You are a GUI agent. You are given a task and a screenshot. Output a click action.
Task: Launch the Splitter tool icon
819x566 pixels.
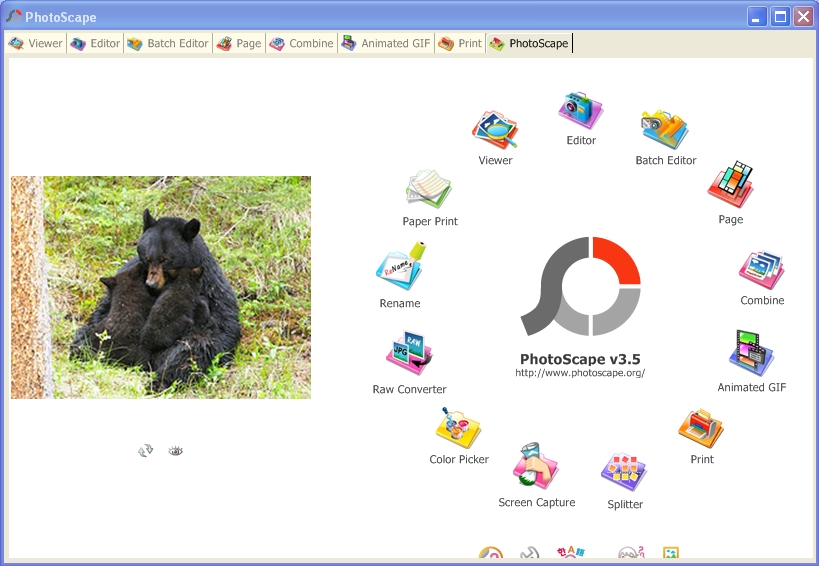624,472
